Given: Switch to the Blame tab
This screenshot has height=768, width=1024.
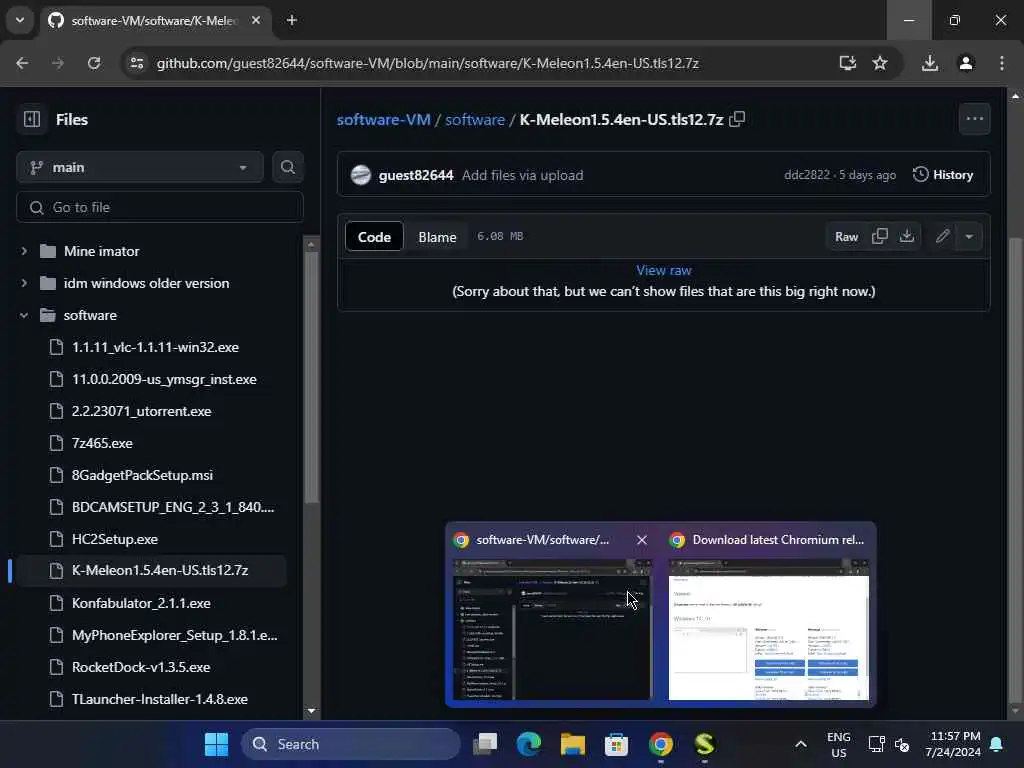Looking at the screenshot, I should [x=437, y=236].
